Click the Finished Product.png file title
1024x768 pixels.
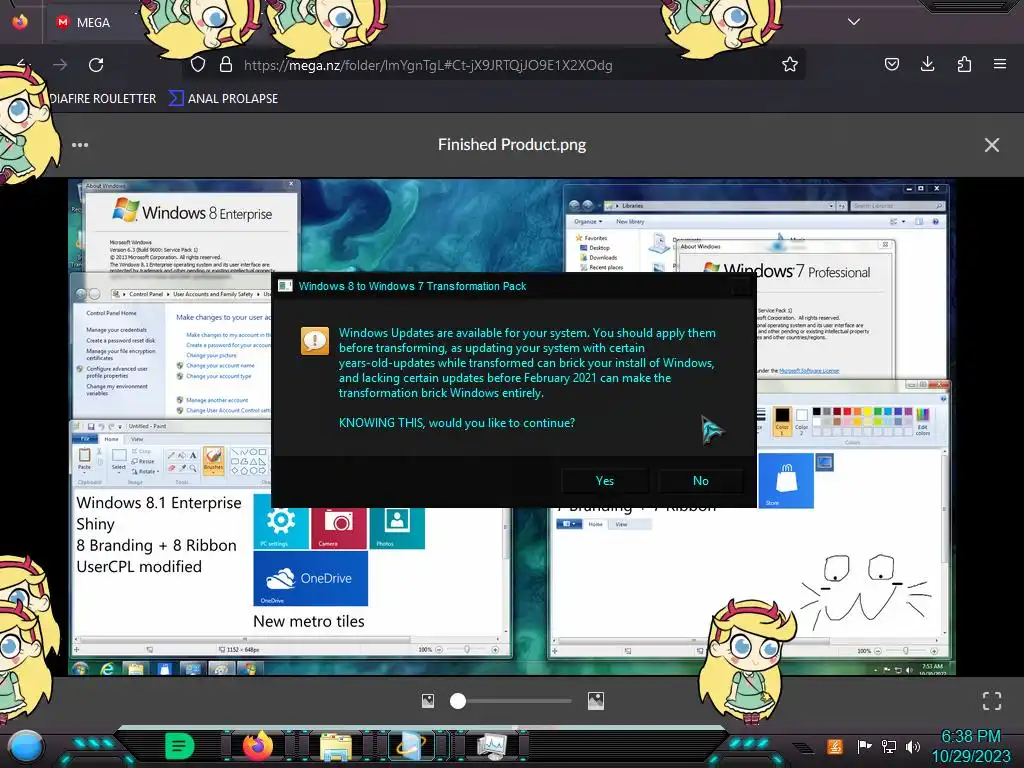pyautogui.click(x=512, y=144)
